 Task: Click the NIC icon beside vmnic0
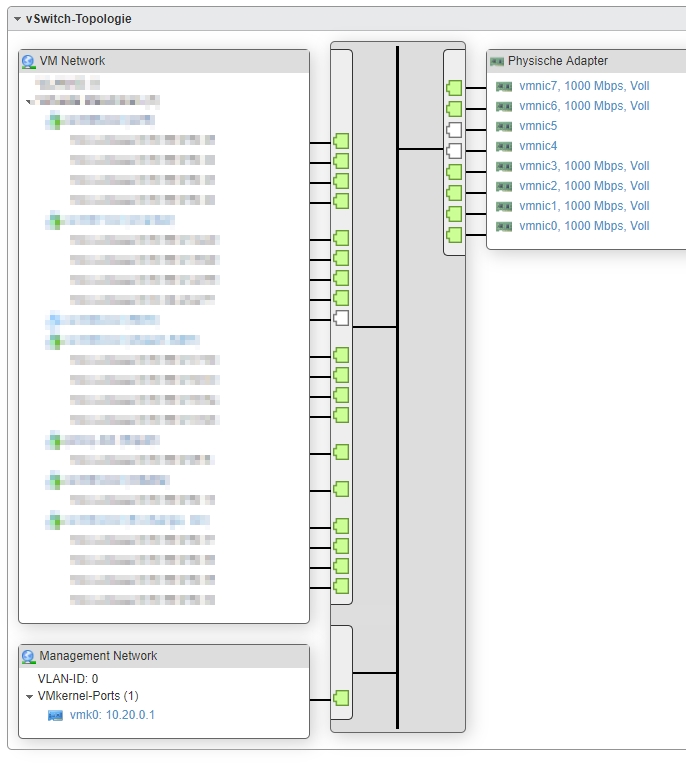point(504,227)
